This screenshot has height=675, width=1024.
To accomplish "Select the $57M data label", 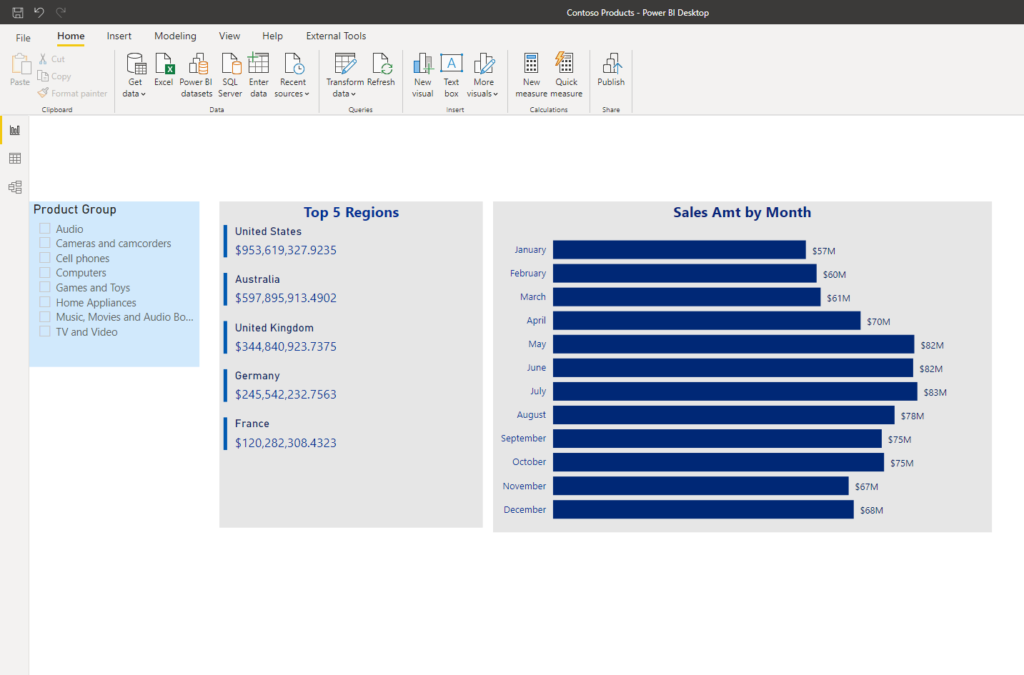I will click(x=824, y=251).
